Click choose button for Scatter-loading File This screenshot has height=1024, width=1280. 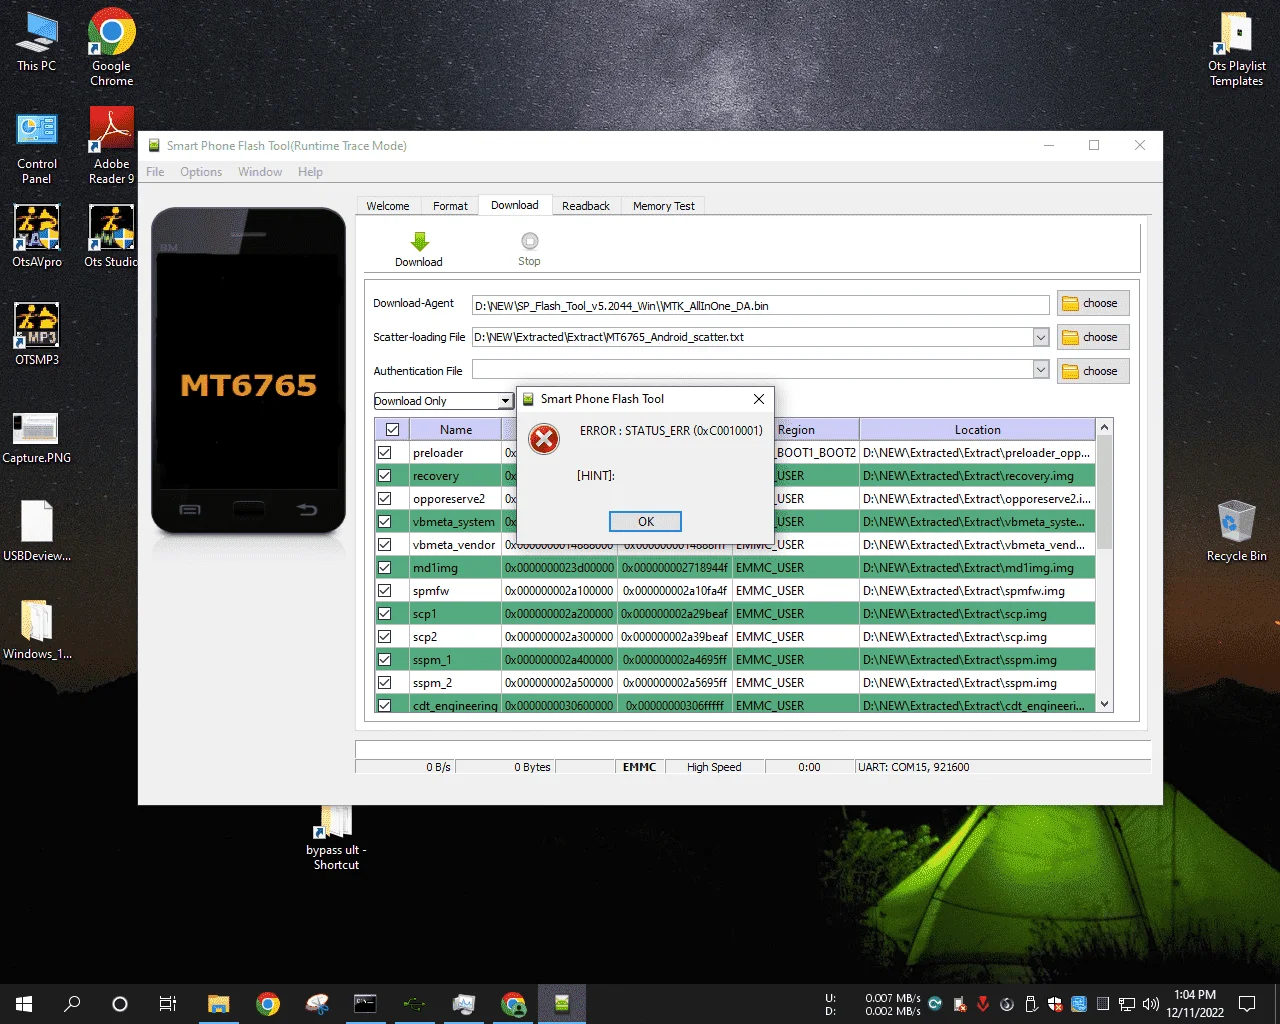[1093, 338]
